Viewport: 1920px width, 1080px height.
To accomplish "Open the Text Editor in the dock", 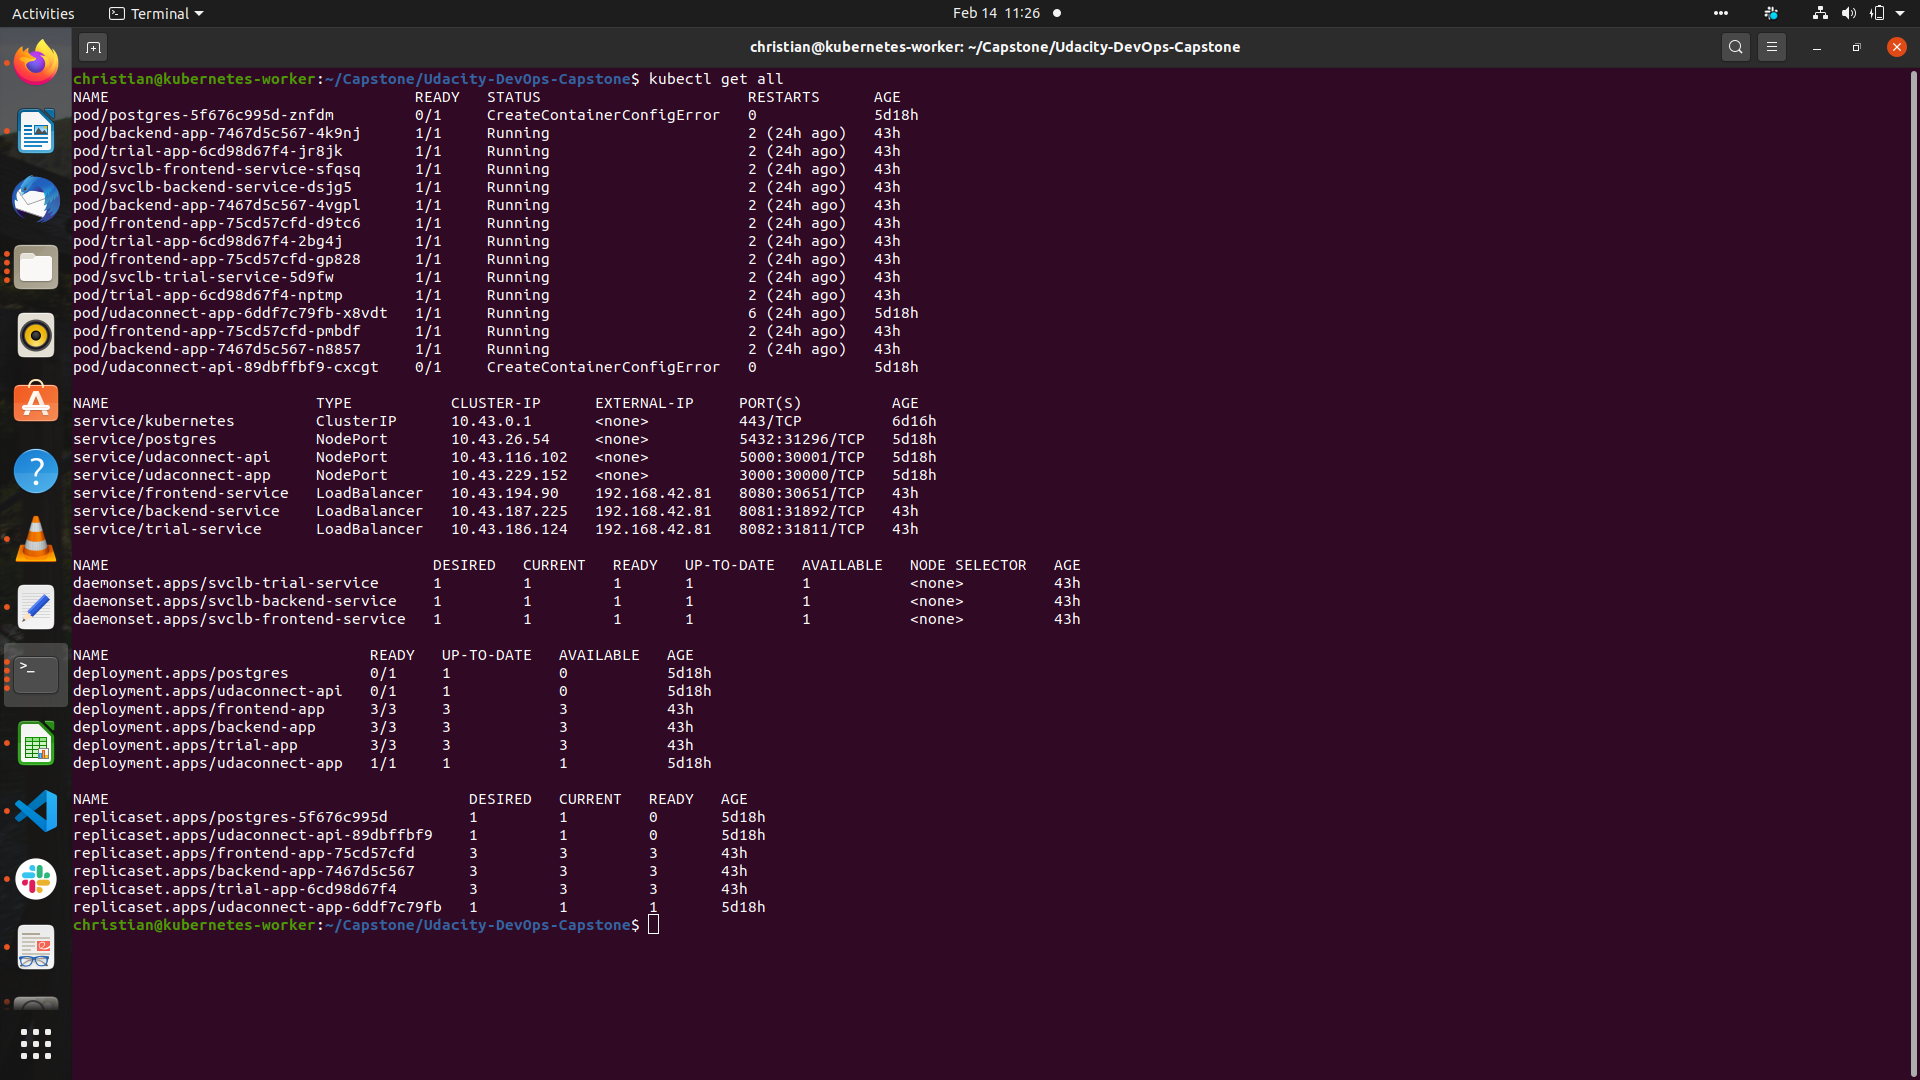I will click(x=36, y=607).
